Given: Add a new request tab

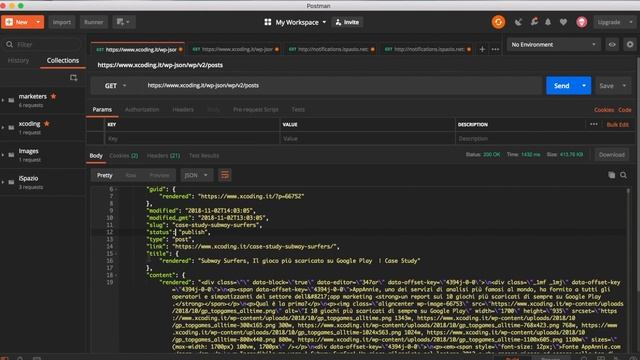Looking at the screenshot, I should [x=482, y=49].
